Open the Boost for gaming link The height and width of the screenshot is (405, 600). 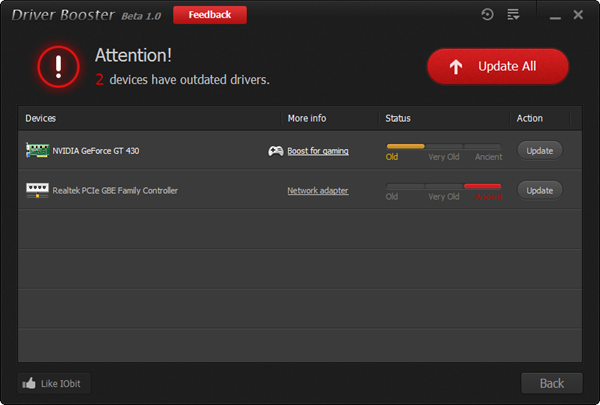tap(318, 151)
